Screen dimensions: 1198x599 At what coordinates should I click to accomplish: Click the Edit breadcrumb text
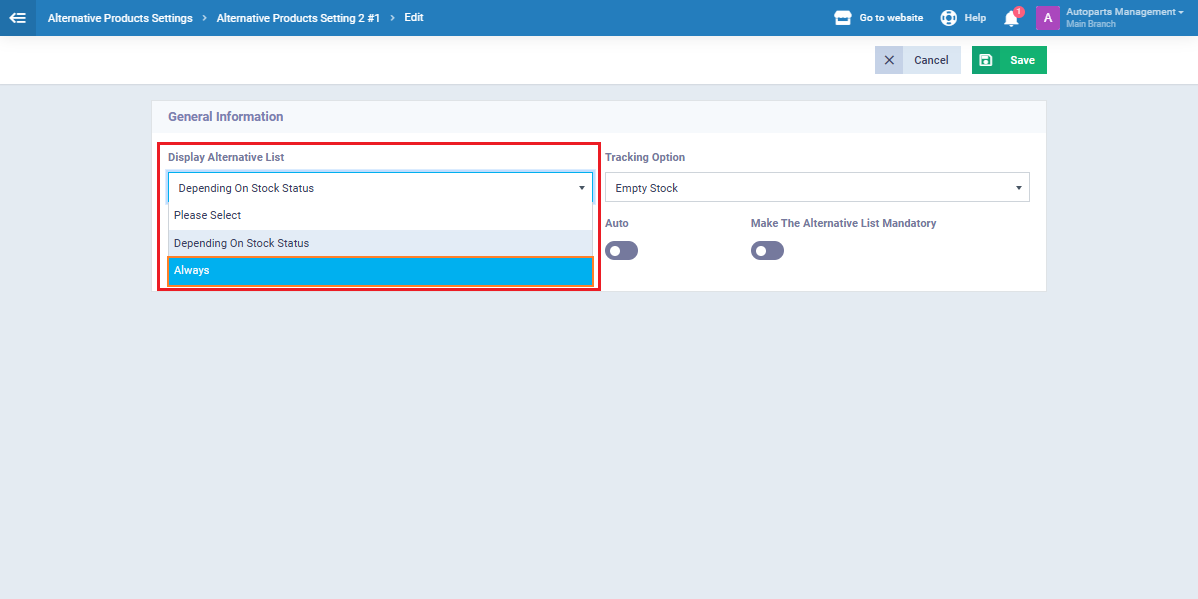point(413,17)
